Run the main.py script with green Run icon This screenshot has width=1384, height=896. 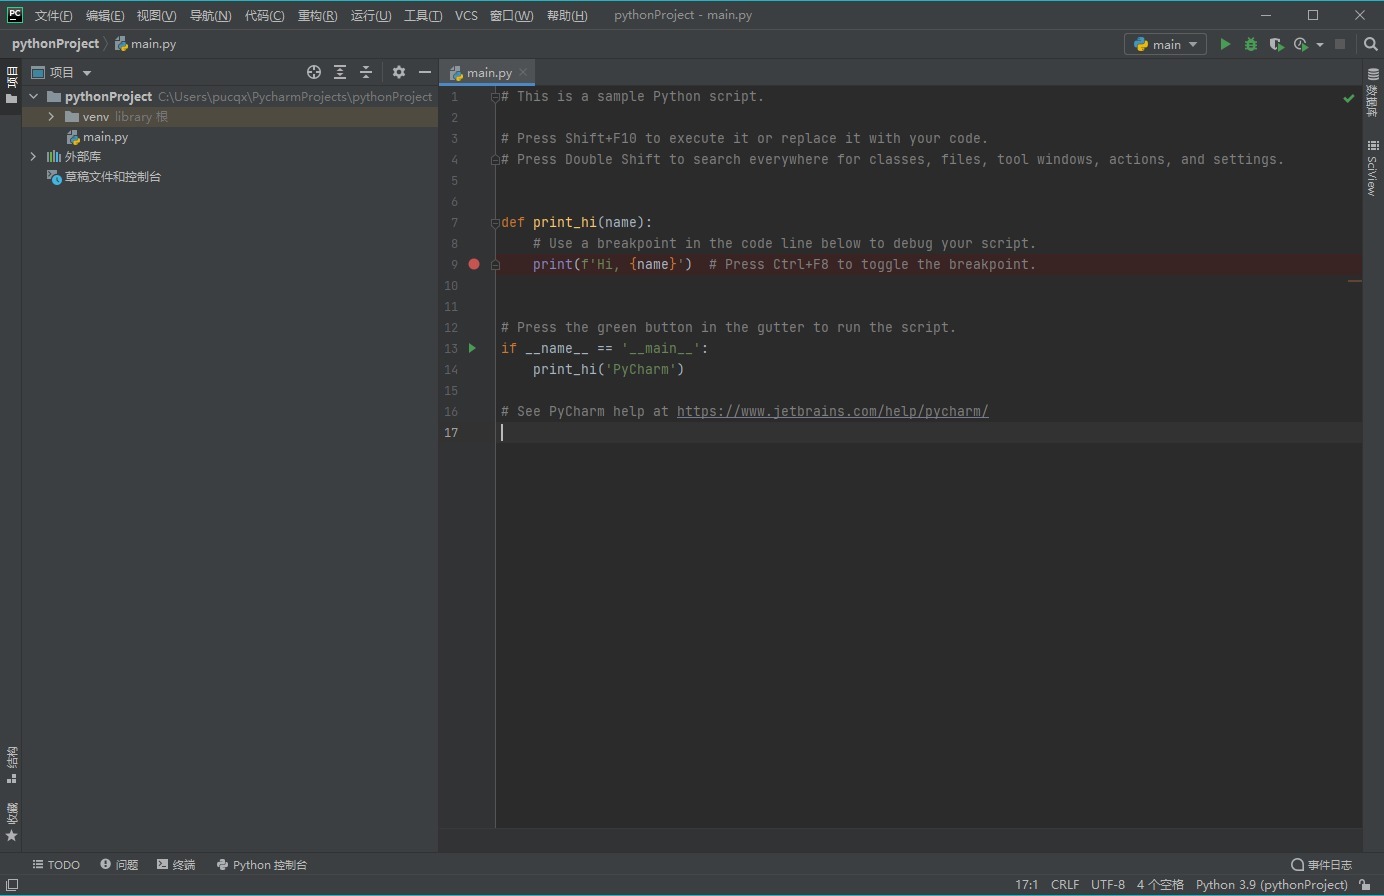pos(1225,44)
